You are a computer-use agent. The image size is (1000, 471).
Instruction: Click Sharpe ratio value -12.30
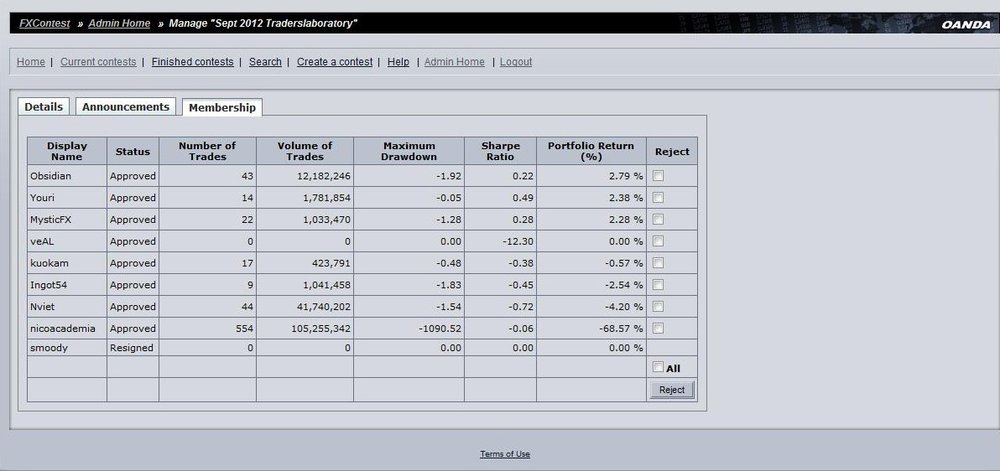(x=517, y=241)
